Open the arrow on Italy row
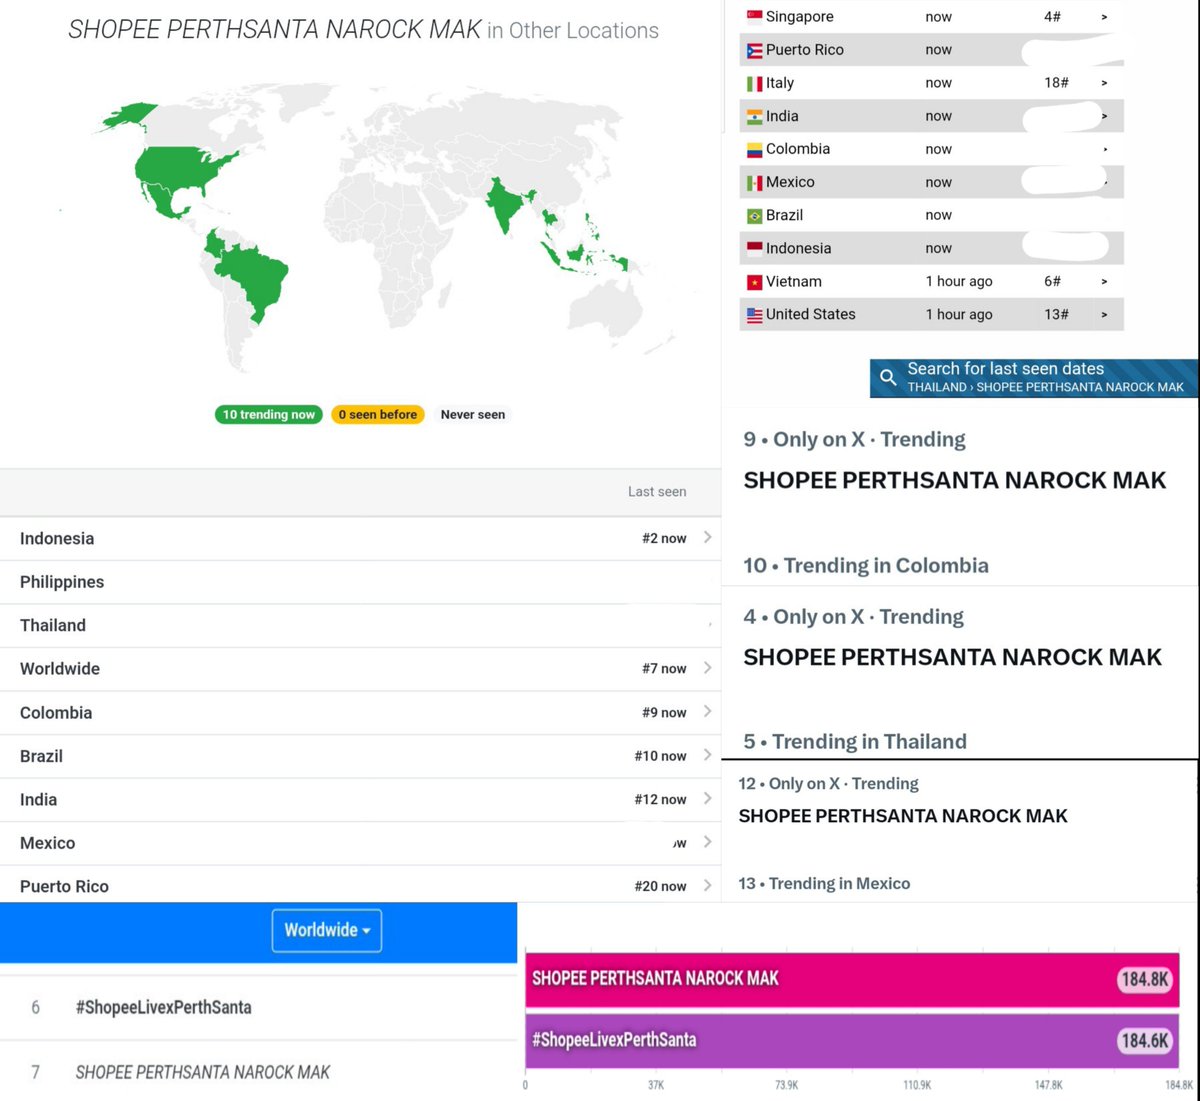 1104,83
